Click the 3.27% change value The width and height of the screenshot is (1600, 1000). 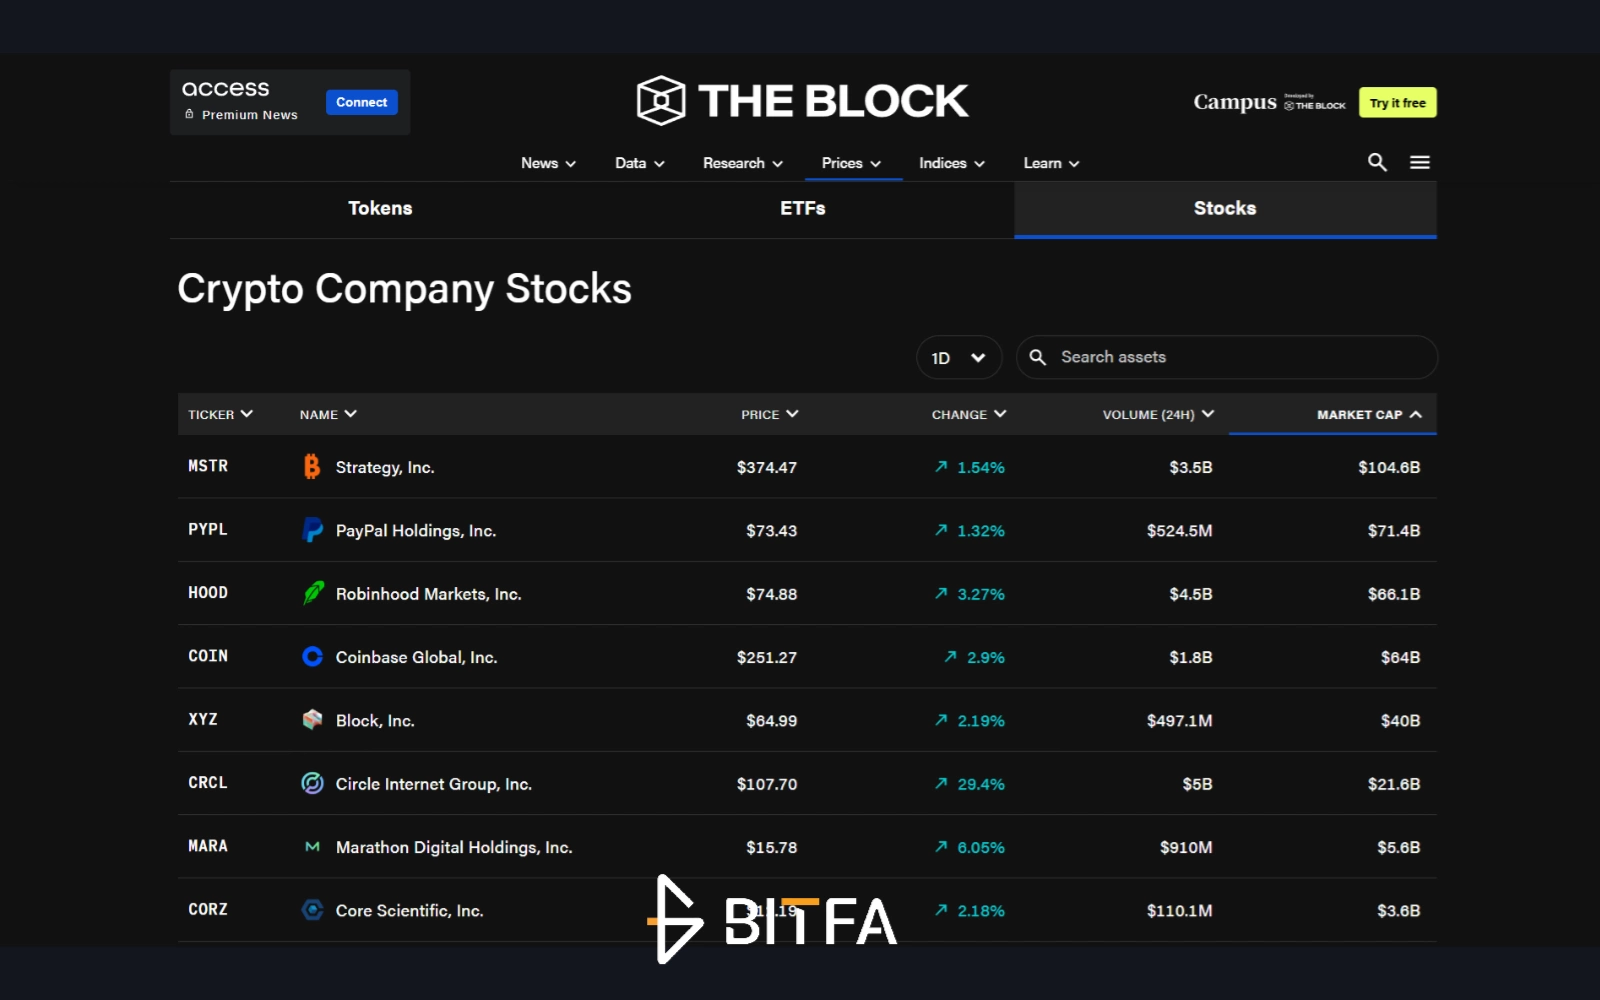coord(981,594)
